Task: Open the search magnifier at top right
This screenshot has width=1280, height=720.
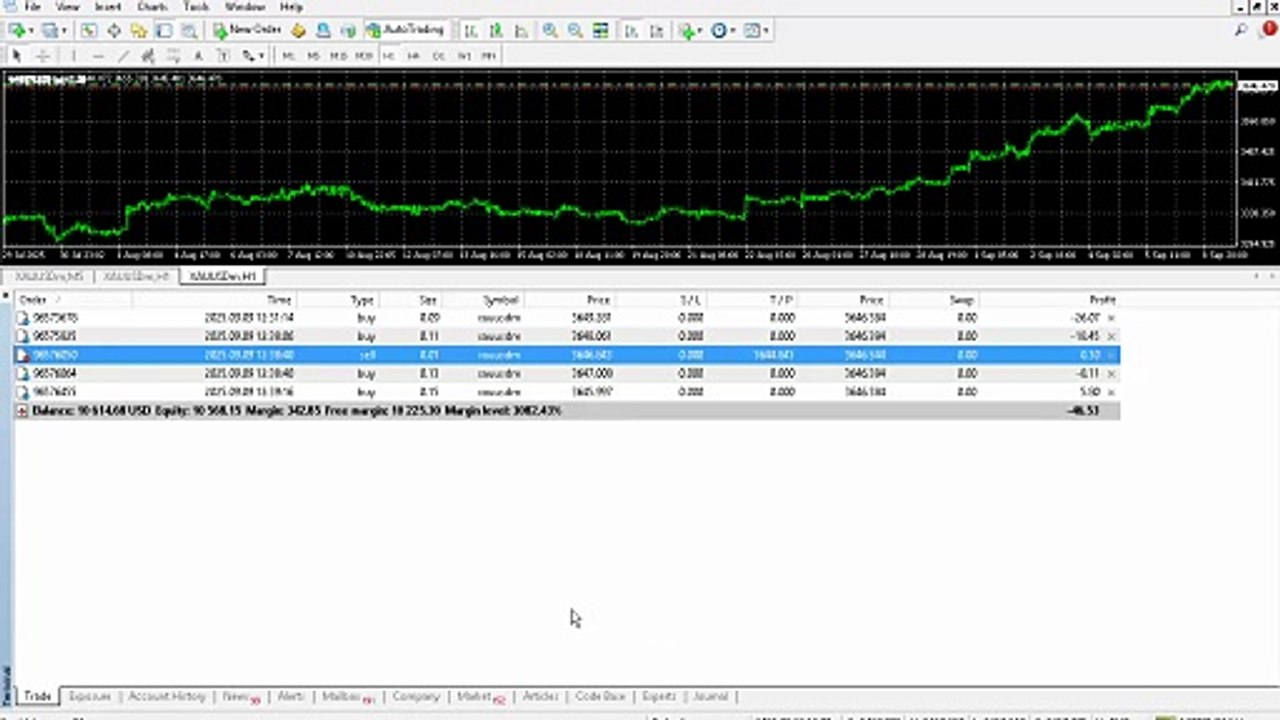Action: pos(1241,31)
